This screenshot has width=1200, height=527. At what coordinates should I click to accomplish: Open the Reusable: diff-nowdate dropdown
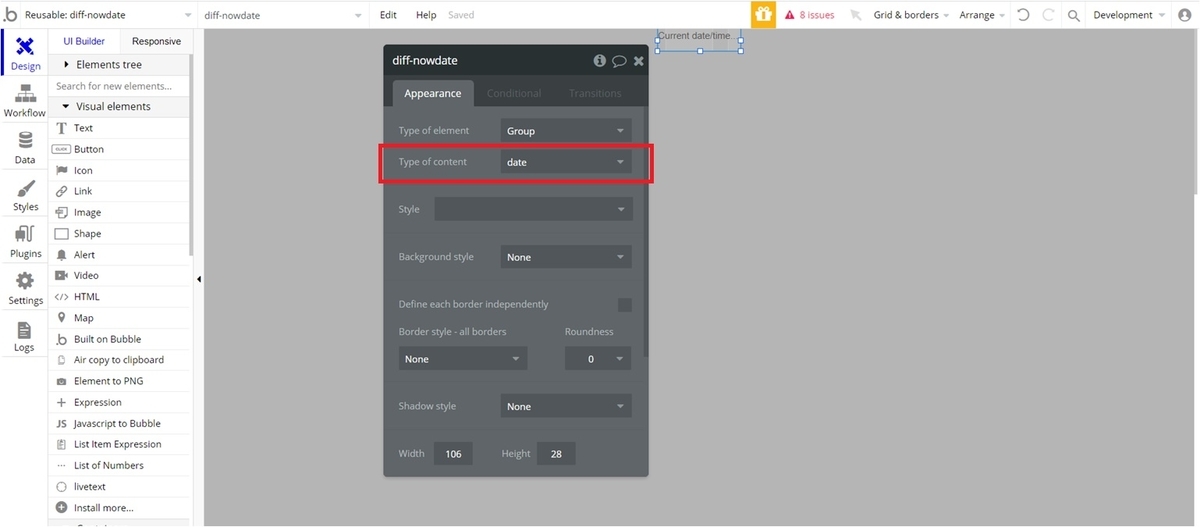tap(109, 15)
